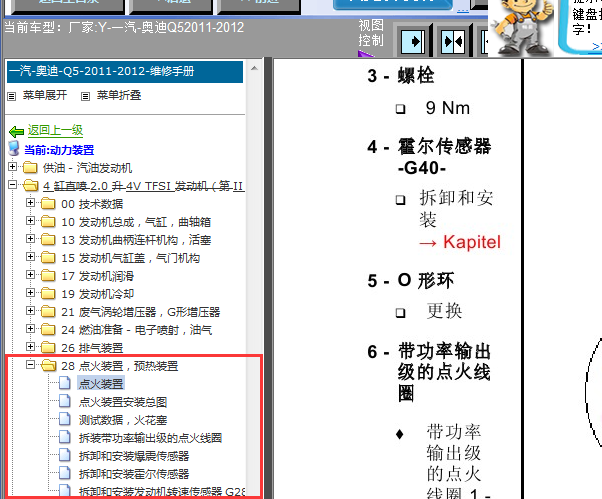Click the 菜单折叠 list icon
Viewport: 602px width, 499px height.
click(x=85, y=96)
